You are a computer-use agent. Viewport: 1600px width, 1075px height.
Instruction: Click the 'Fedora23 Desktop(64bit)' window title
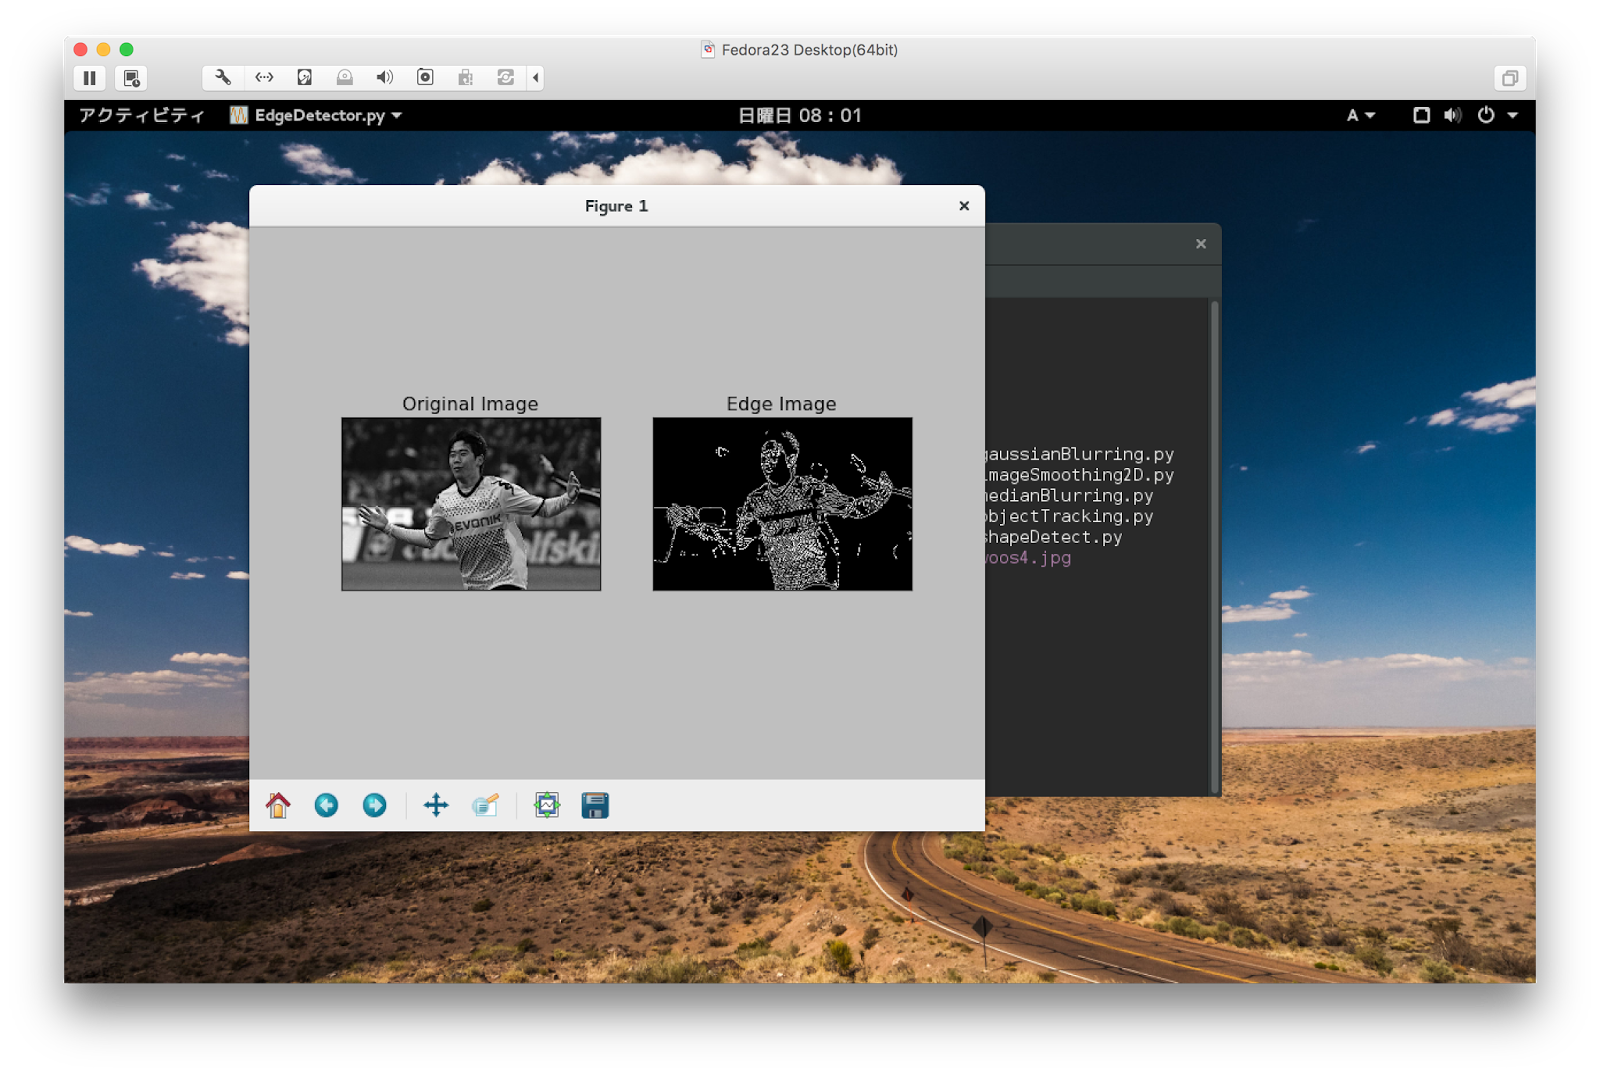click(x=809, y=50)
